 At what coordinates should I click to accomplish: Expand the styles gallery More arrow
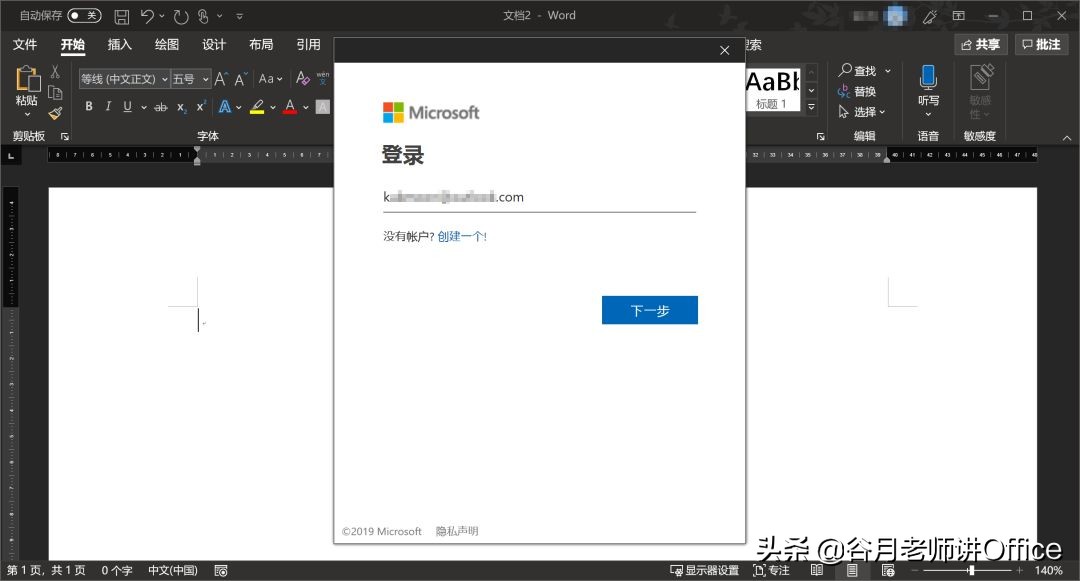click(x=811, y=107)
